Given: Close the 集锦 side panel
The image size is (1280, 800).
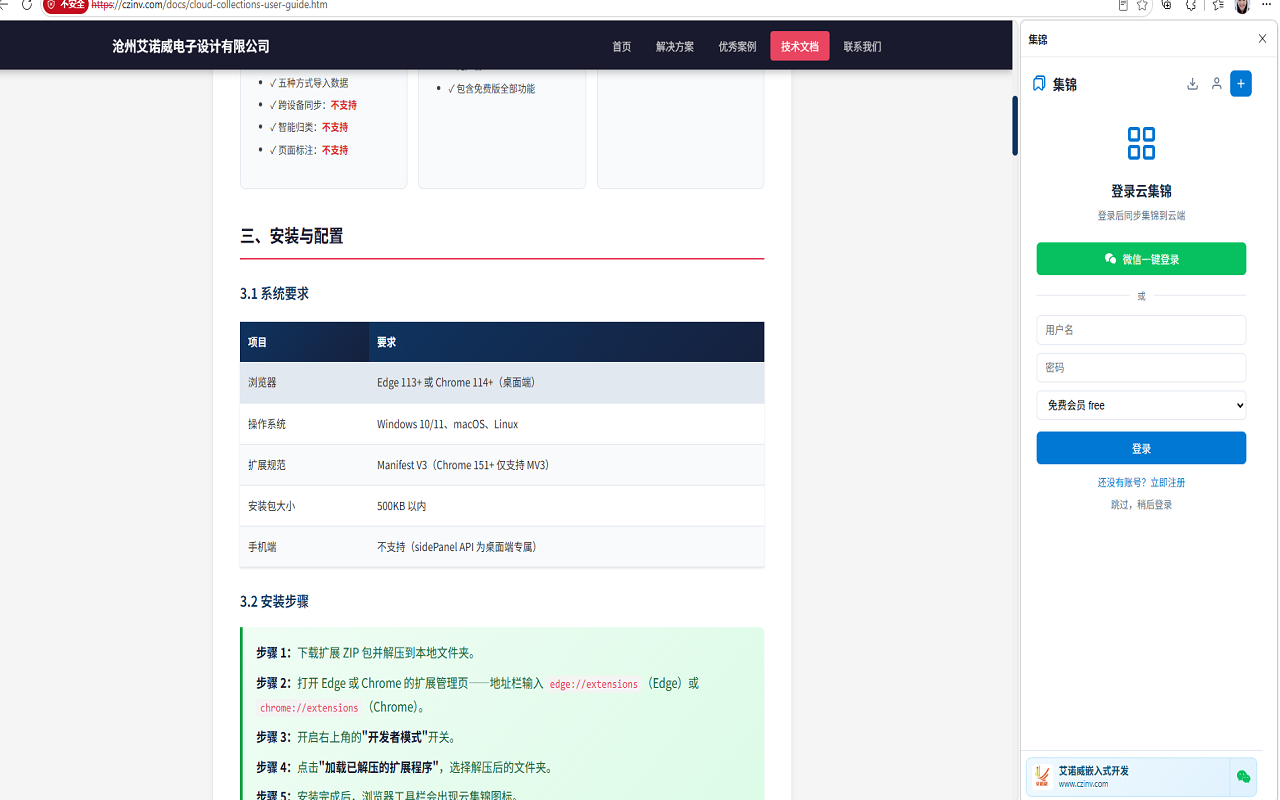Looking at the screenshot, I should (x=1262, y=39).
